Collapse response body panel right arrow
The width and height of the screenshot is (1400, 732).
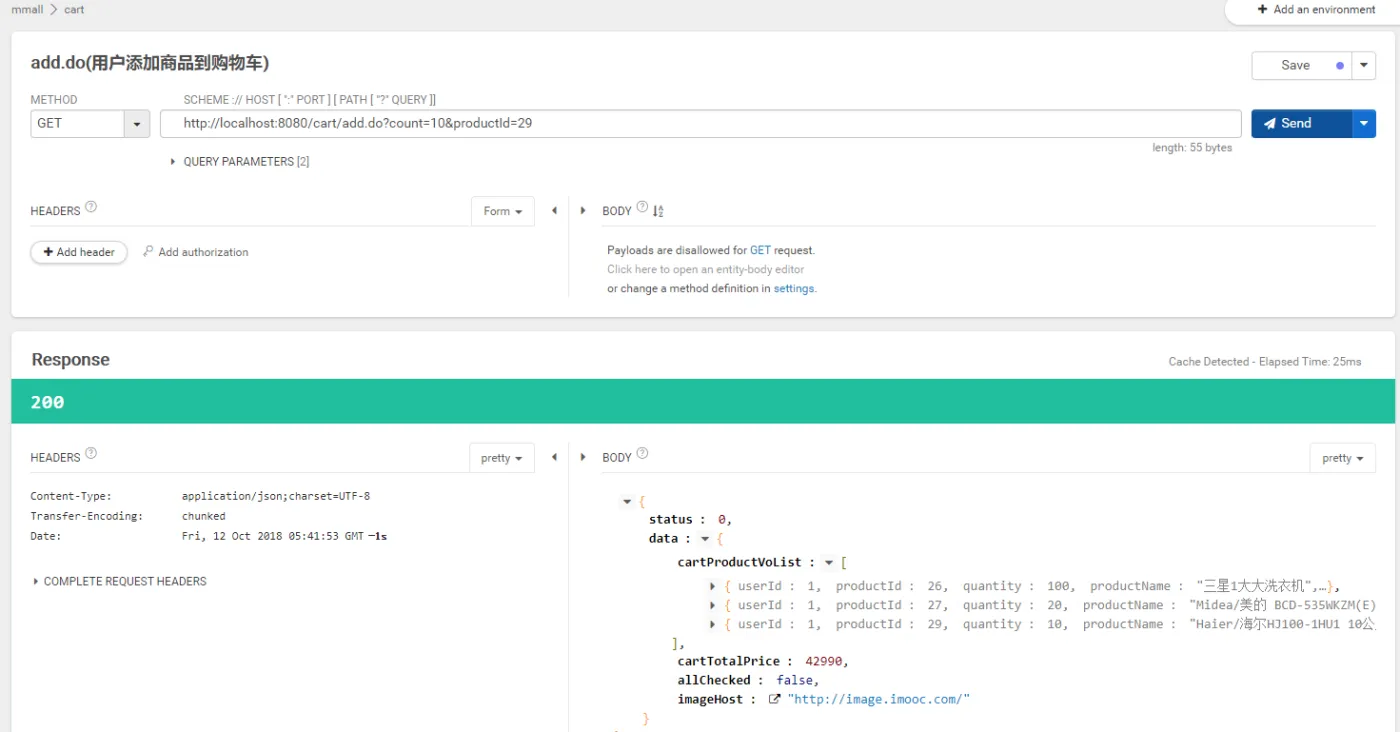click(x=584, y=457)
